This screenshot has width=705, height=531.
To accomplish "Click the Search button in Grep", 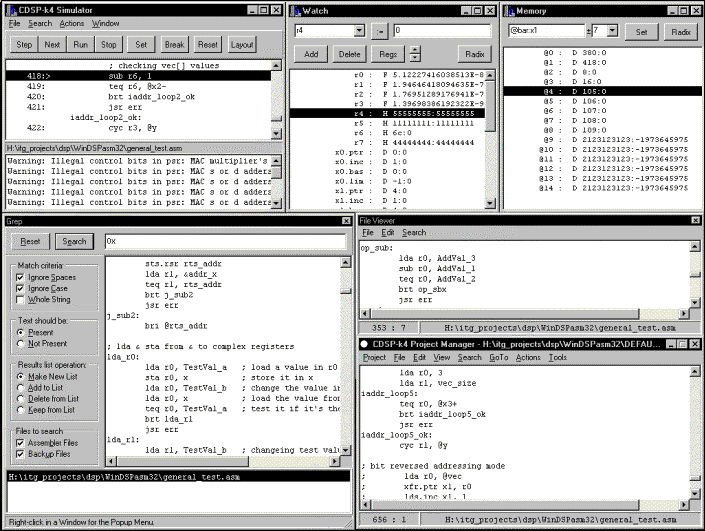I will (x=74, y=241).
